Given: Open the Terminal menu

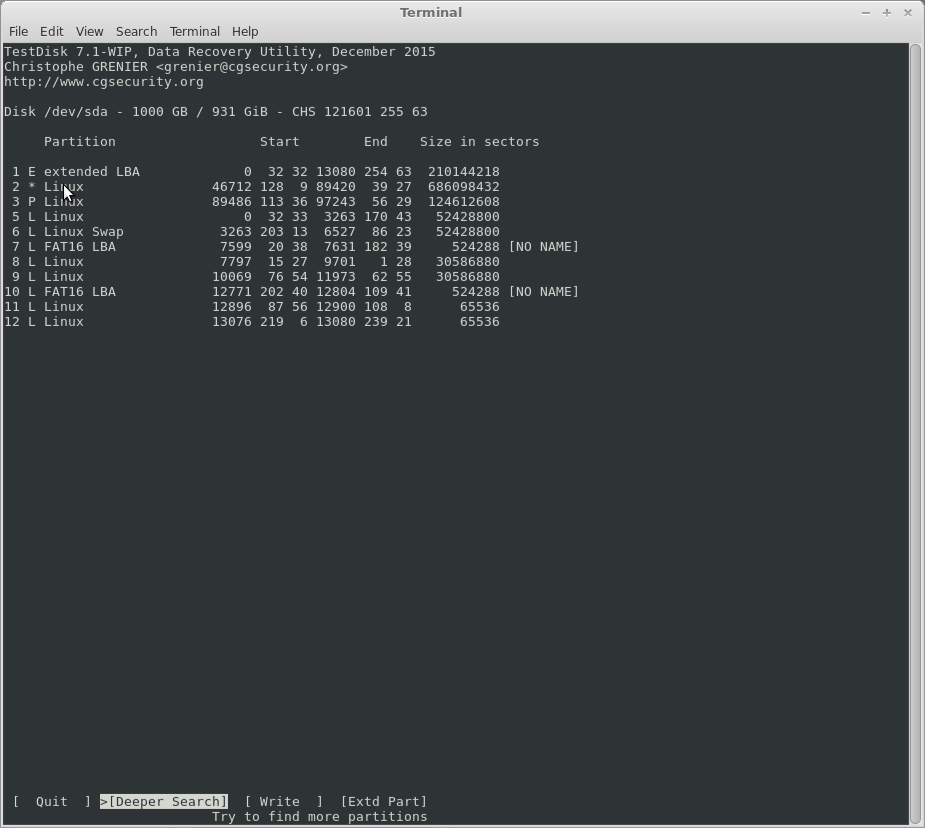Looking at the screenshot, I should point(194,31).
